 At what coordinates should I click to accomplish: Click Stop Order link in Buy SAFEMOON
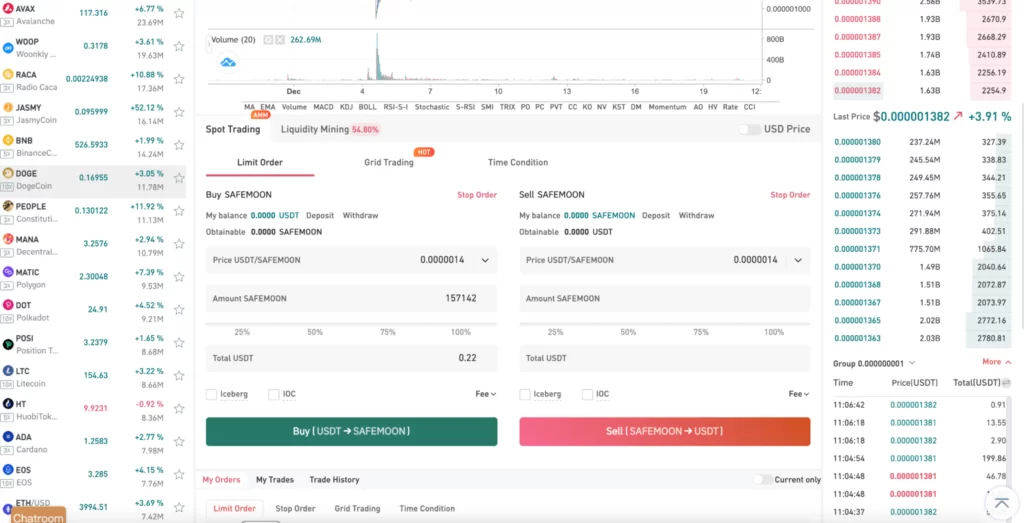[x=477, y=195]
